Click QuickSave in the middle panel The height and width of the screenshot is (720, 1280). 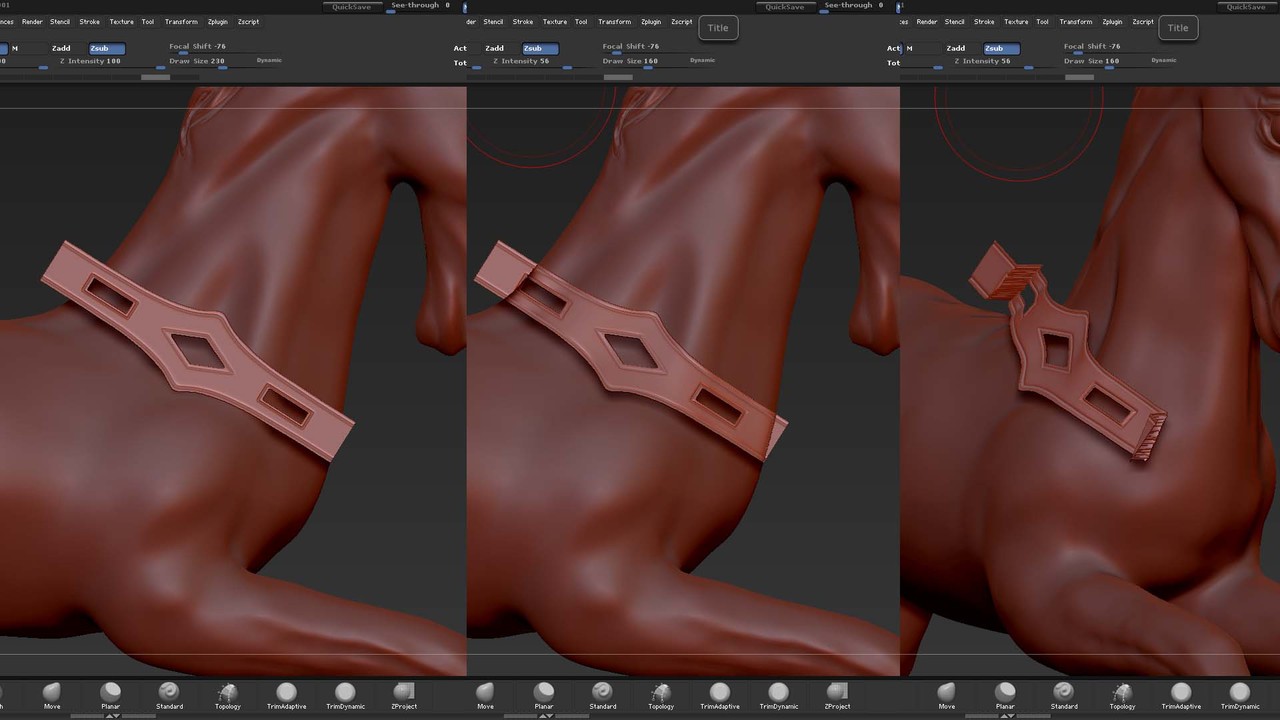(x=785, y=6)
